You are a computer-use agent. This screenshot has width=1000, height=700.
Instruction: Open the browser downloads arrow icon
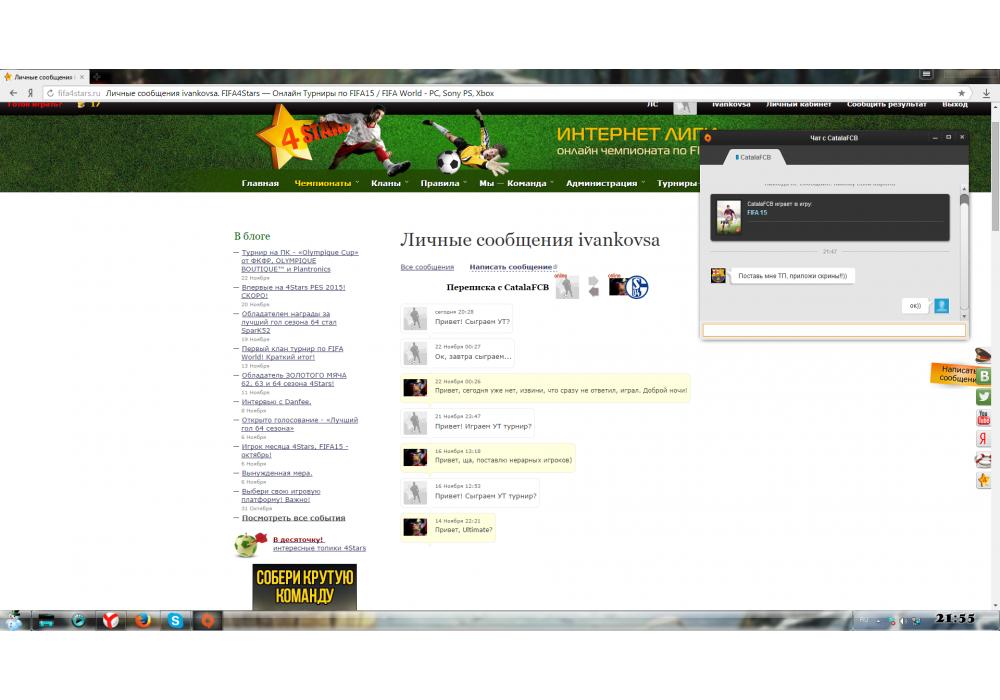coord(986,93)
